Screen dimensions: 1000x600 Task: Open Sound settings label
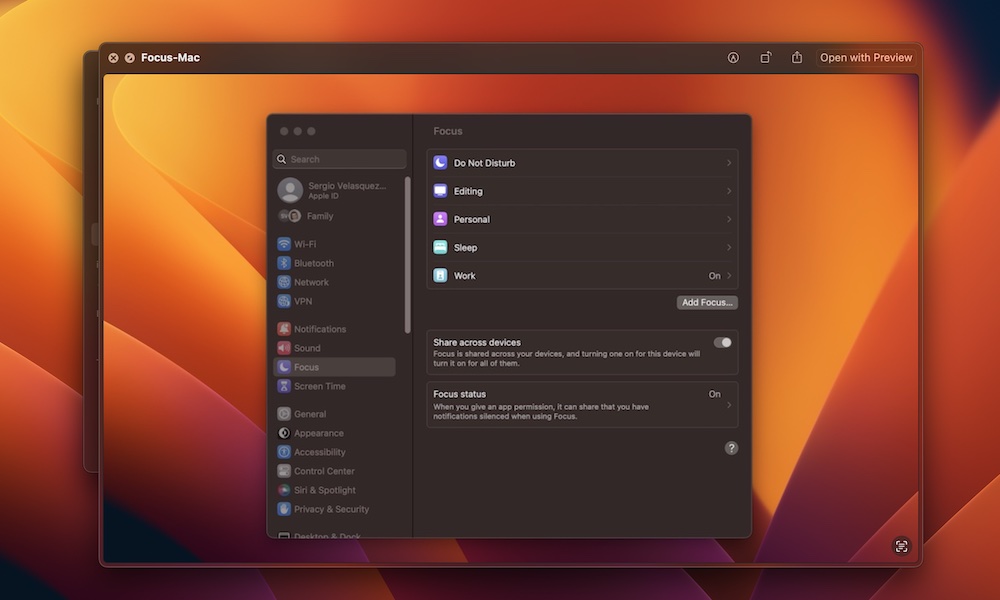pos(307,348)
